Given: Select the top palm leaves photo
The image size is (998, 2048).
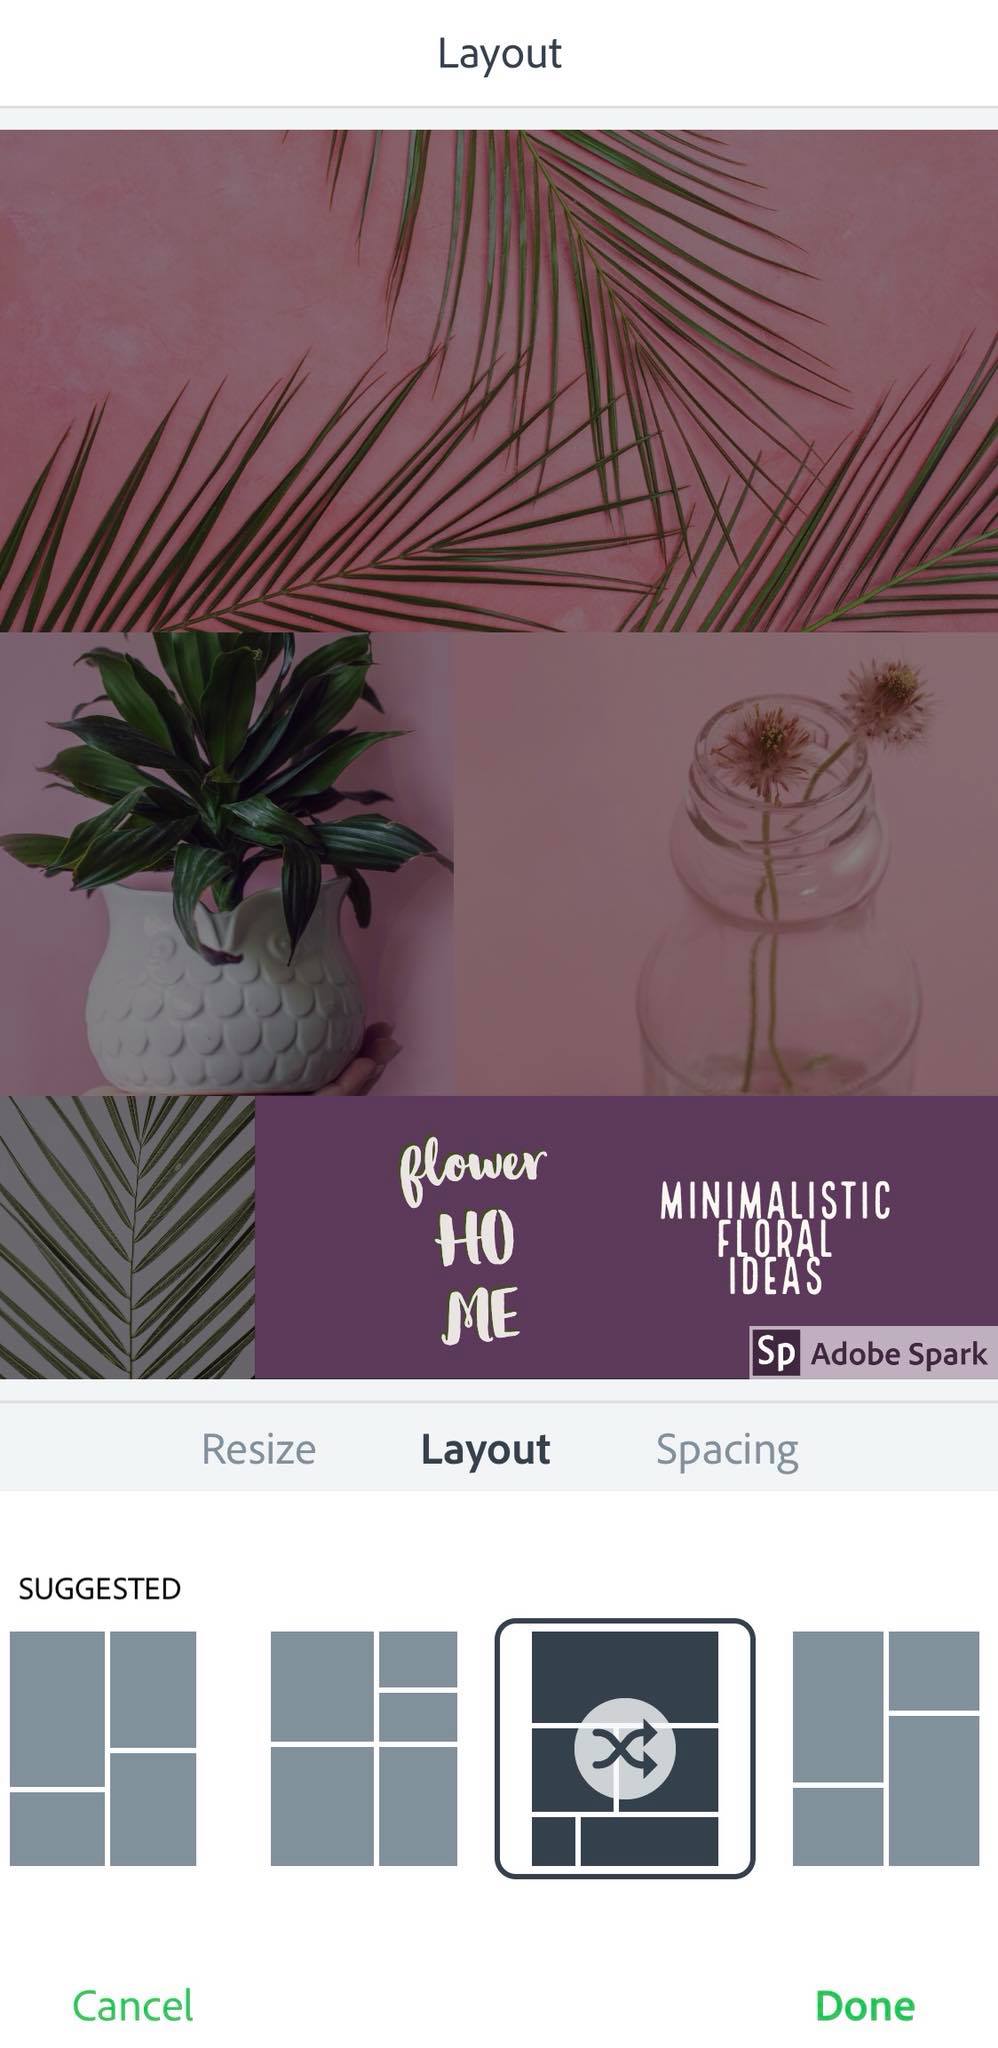Looking at the screenshot, I should (499, 380).
